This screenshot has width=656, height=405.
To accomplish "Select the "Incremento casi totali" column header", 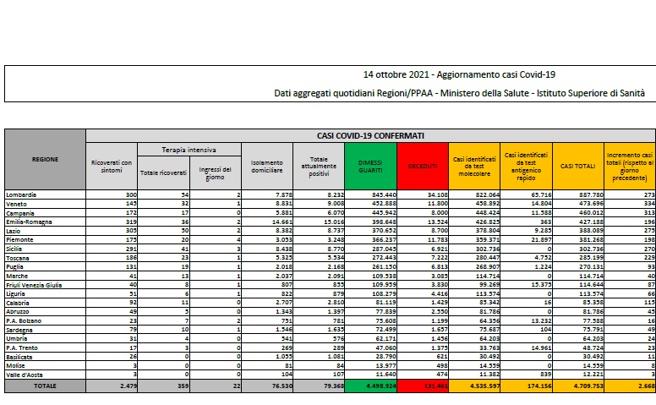I will point(630,167).
